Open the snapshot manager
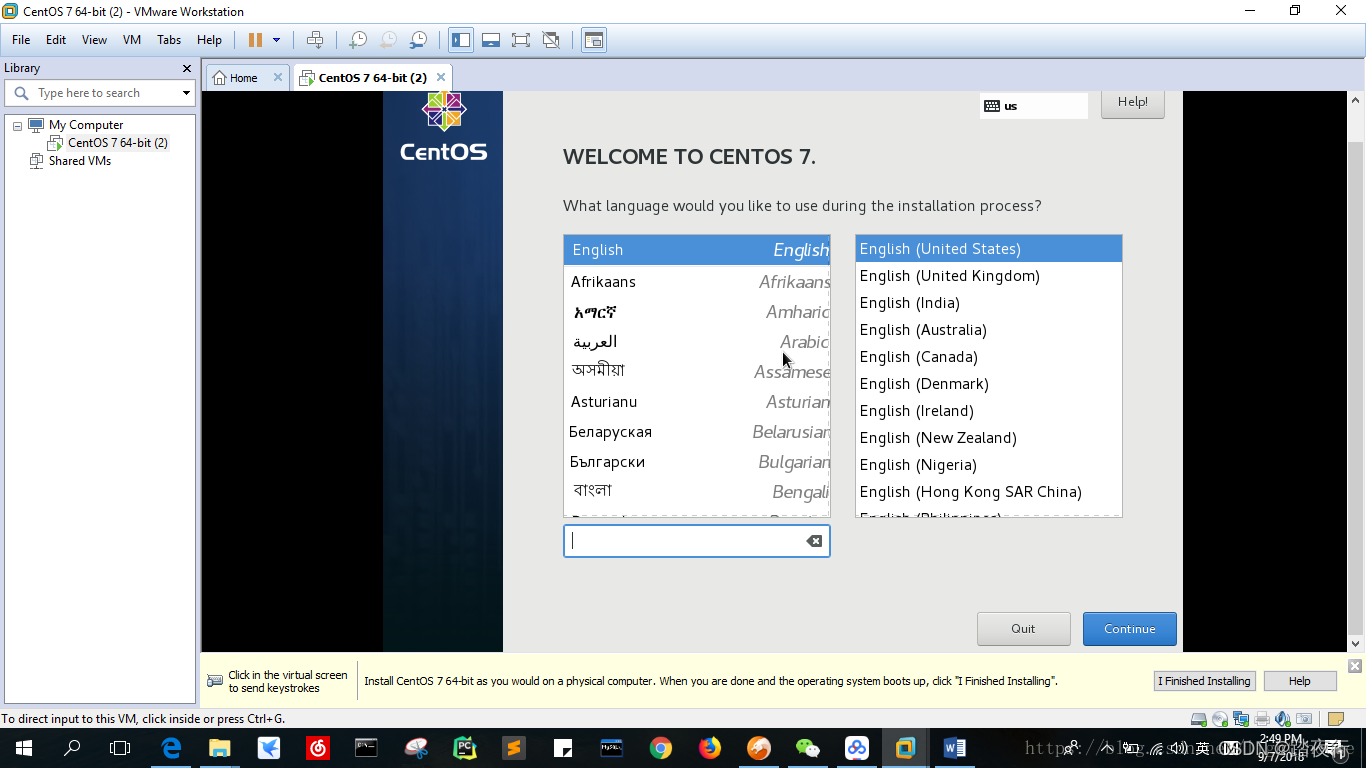The width and height of the screenshot is (1366, 768). 419,40
